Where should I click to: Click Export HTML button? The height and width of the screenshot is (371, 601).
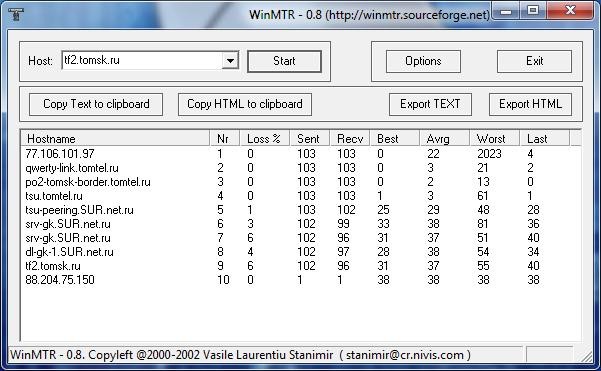(x=530, y=104)
